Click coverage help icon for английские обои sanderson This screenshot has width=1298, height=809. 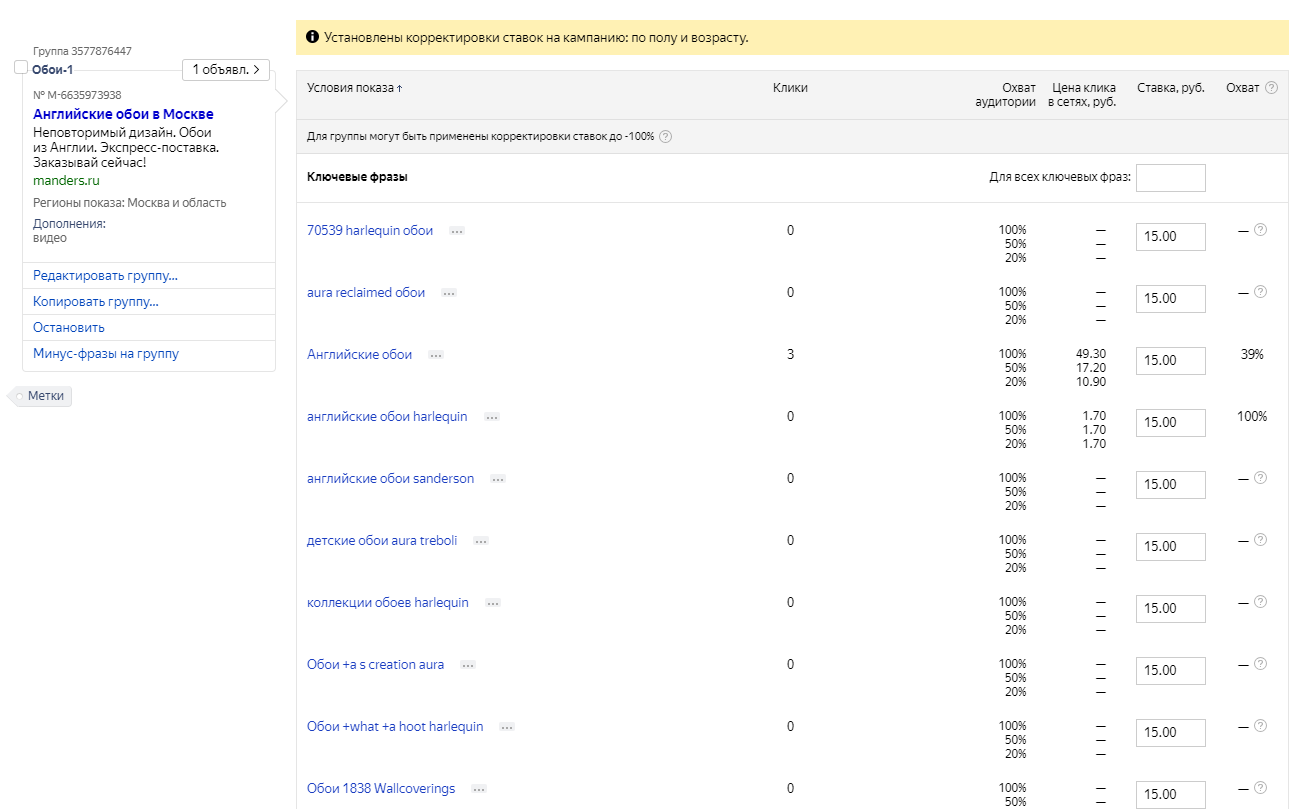click(1260, 478)
